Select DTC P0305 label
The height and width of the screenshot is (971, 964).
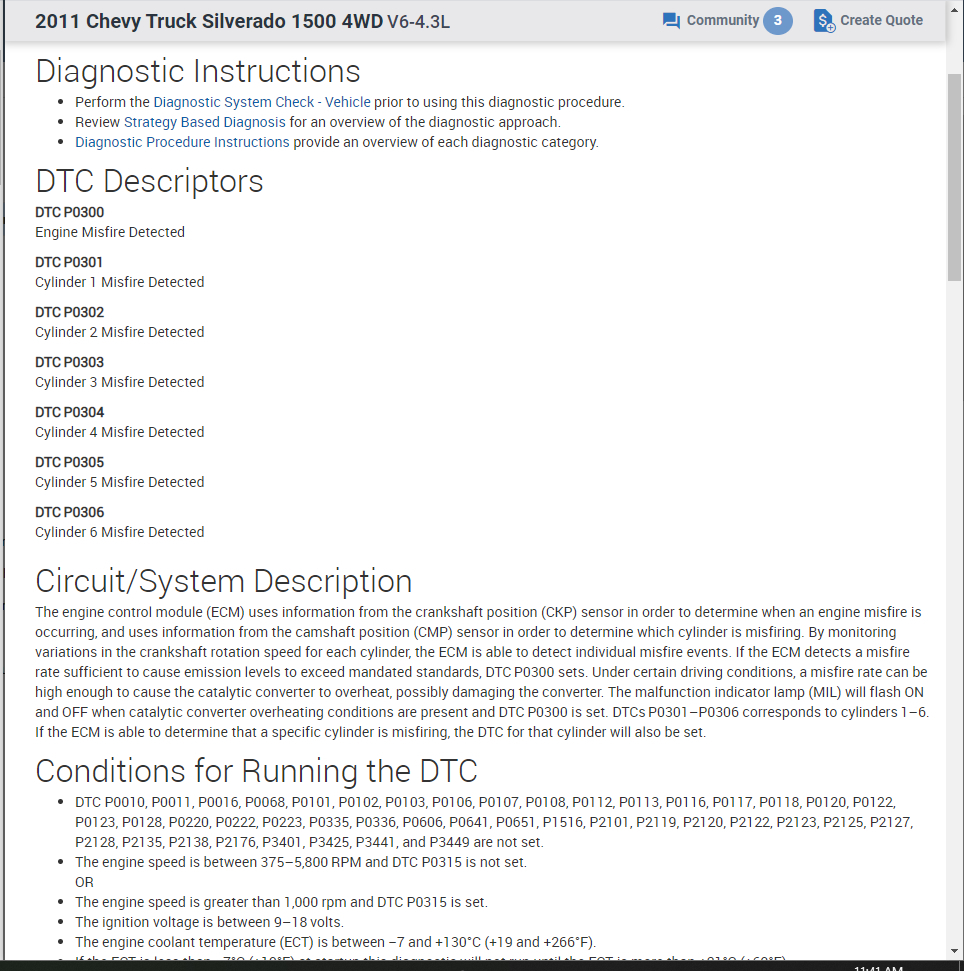coord(69,463)
